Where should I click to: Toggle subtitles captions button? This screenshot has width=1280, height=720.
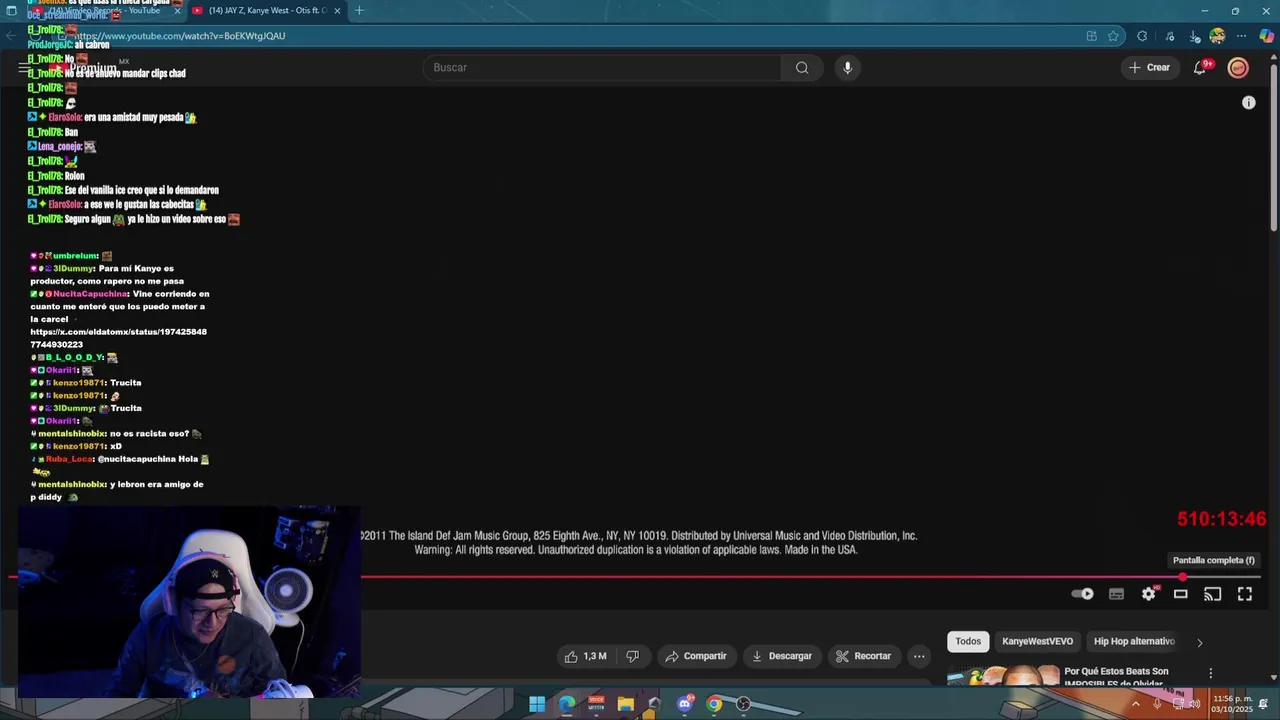pyautogui.click(x=1116, y=594)
